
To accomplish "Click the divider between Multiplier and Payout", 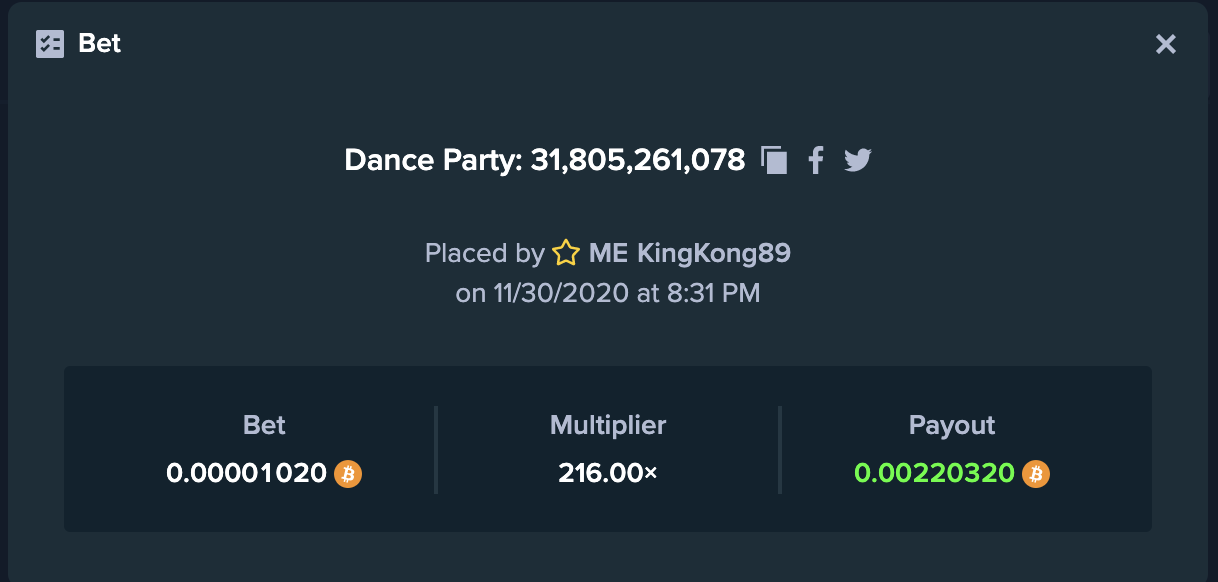I will [780, 450].
